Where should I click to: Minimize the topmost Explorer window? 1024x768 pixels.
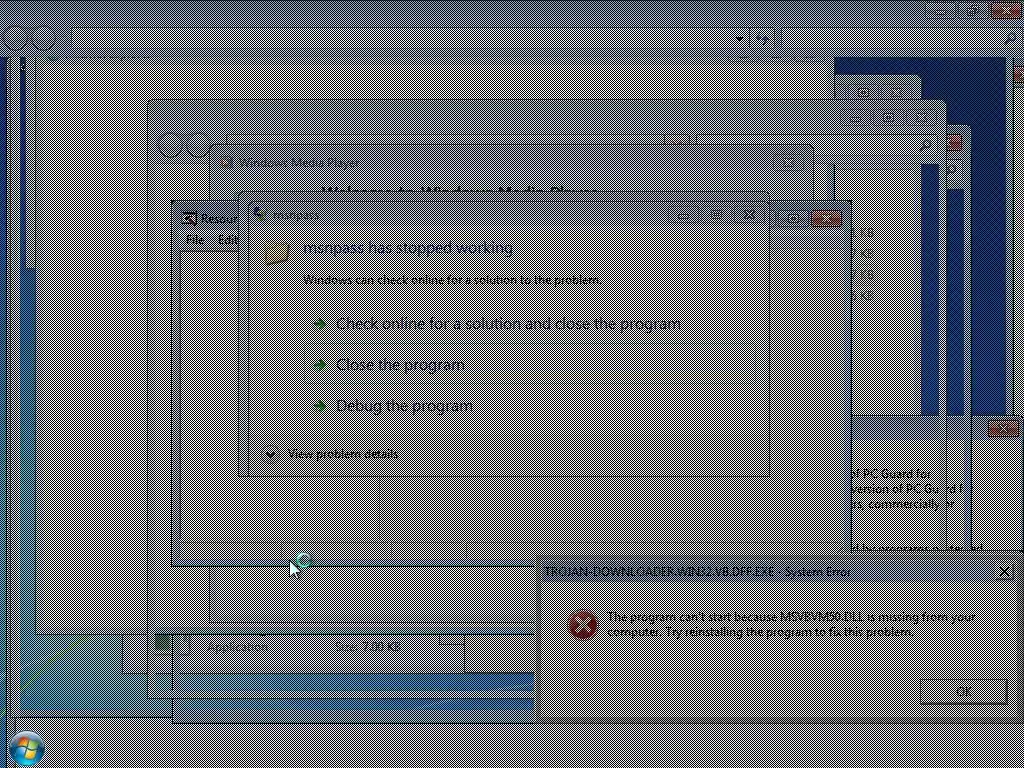pyautogui.click(x=941, y=10)
